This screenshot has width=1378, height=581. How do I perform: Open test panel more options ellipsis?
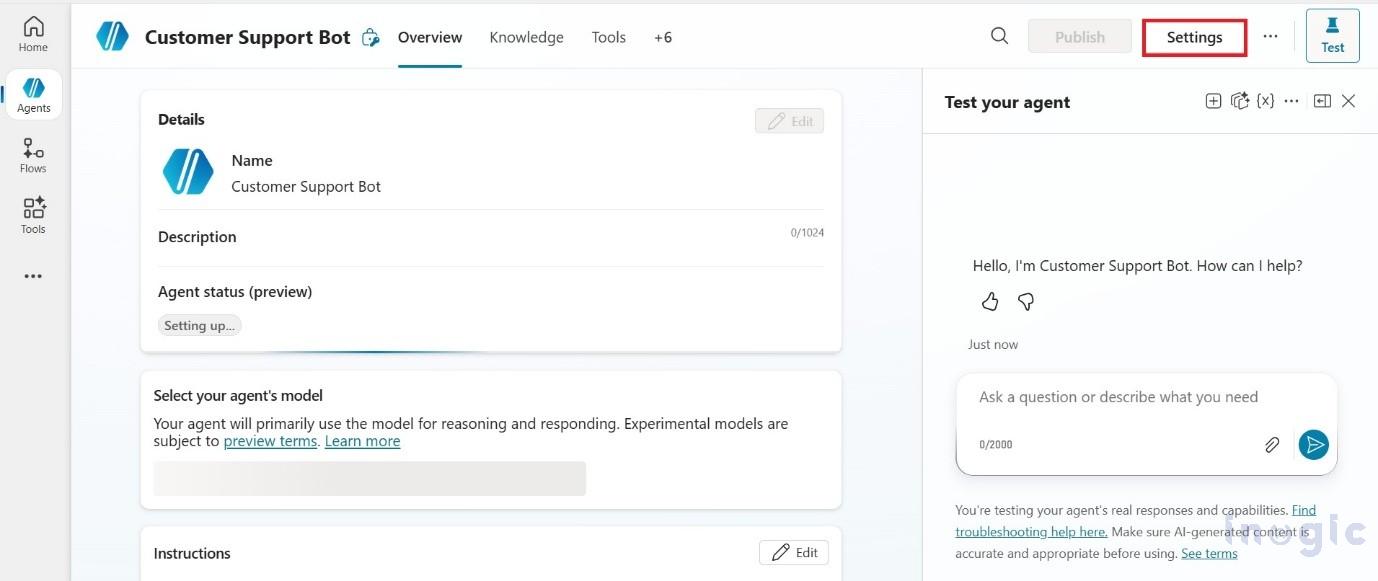pos(1291,101)
